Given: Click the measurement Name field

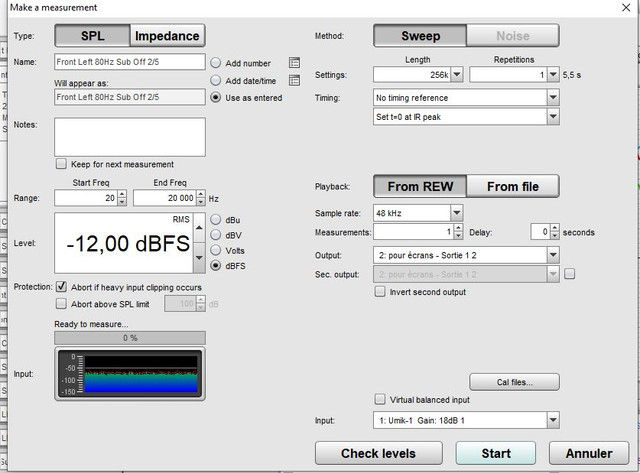Looking at the screenshot, I should pyautogui.click(x=130, y=62).
